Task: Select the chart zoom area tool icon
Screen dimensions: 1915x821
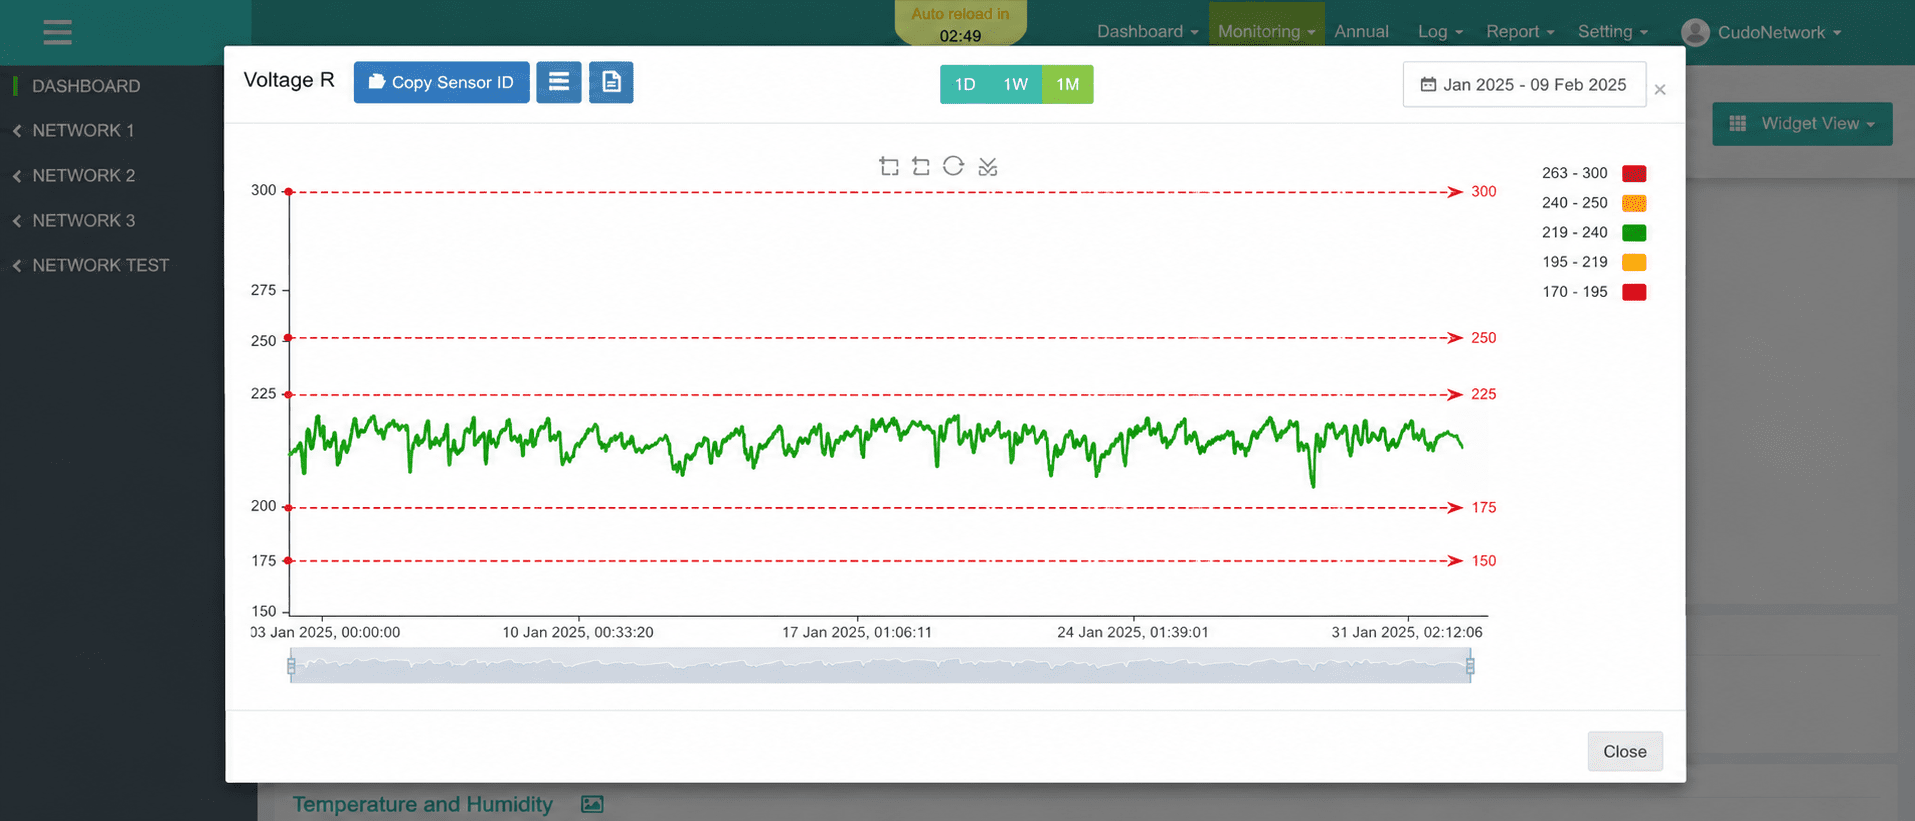Action: tap(889, 166)
